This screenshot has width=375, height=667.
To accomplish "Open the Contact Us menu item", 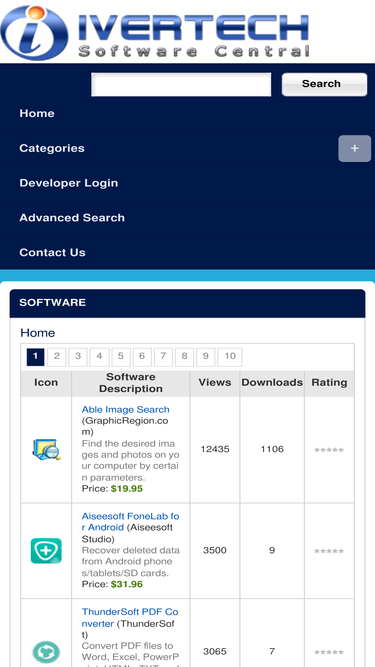I will coord(52,253).
